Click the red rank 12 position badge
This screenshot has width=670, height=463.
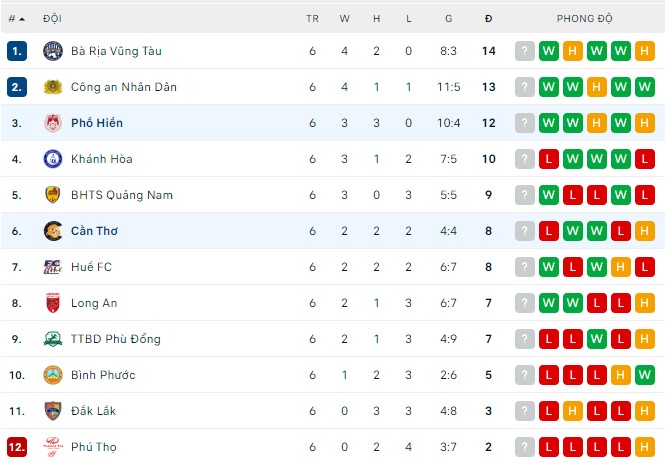pos(16,447)
